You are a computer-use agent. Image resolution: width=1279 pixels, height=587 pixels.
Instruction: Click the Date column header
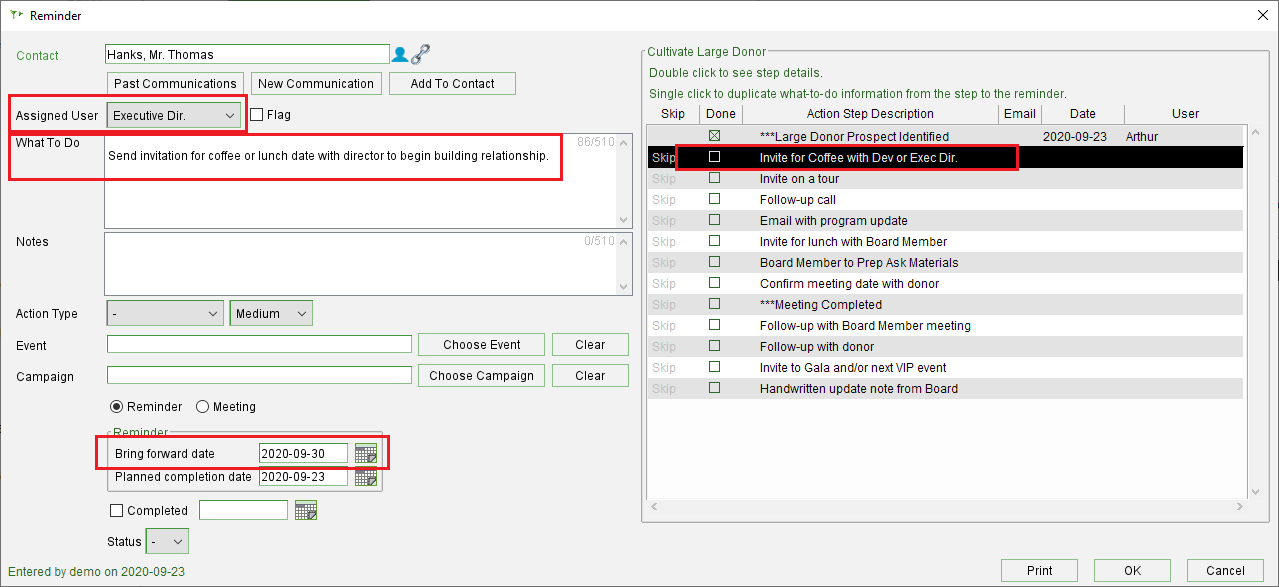click(1082, 114)
